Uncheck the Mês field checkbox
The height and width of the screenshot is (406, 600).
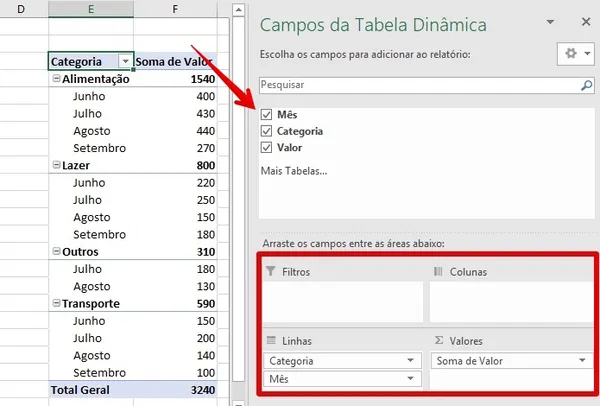pos(266,114)
